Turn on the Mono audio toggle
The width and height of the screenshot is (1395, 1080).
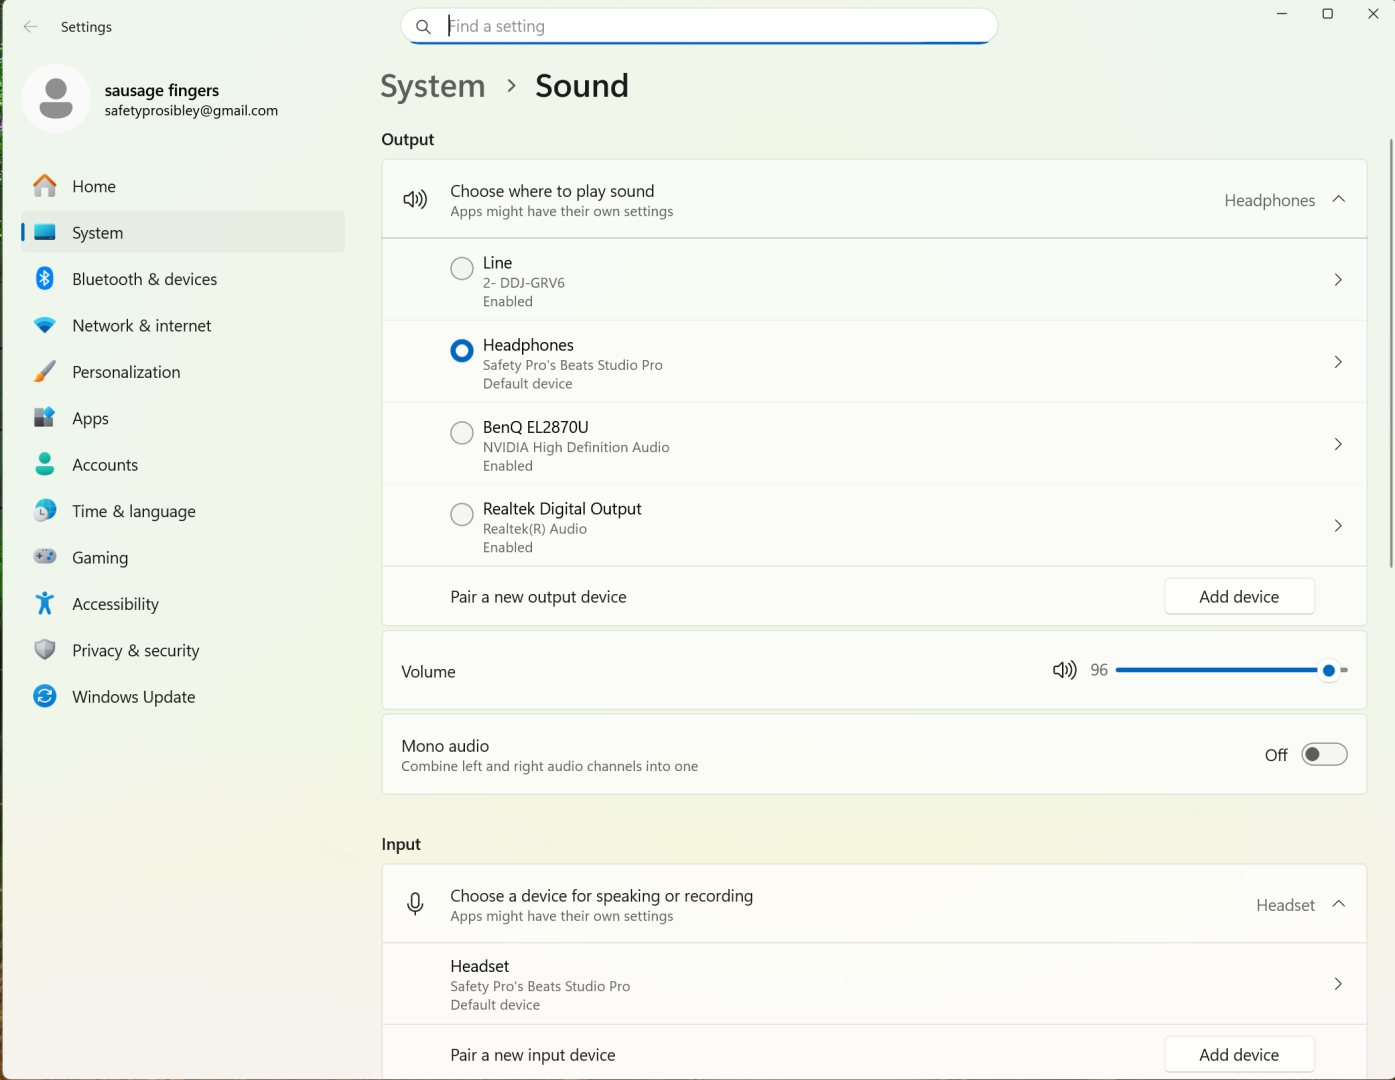click(x=1324, y=755)
